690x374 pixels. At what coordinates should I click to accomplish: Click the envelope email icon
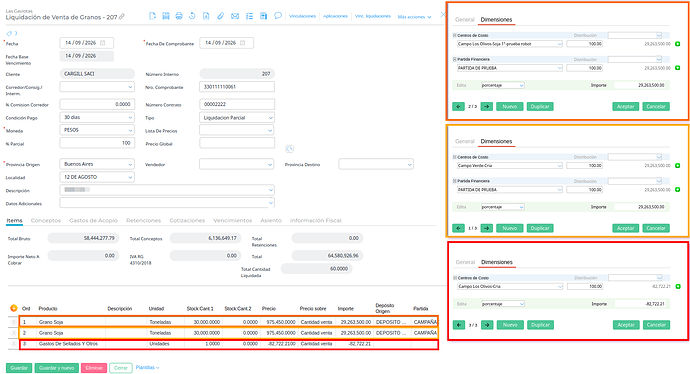point(235,16)
